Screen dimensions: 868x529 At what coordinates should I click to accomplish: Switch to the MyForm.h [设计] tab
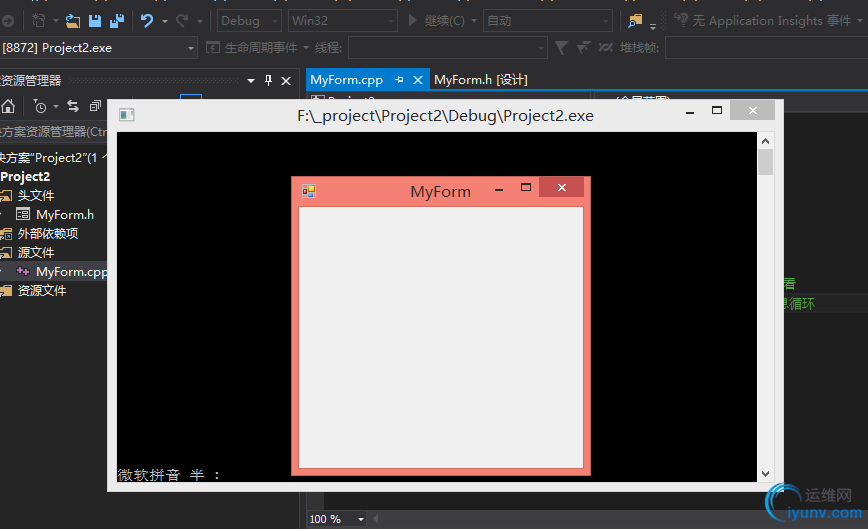[480, 80]
